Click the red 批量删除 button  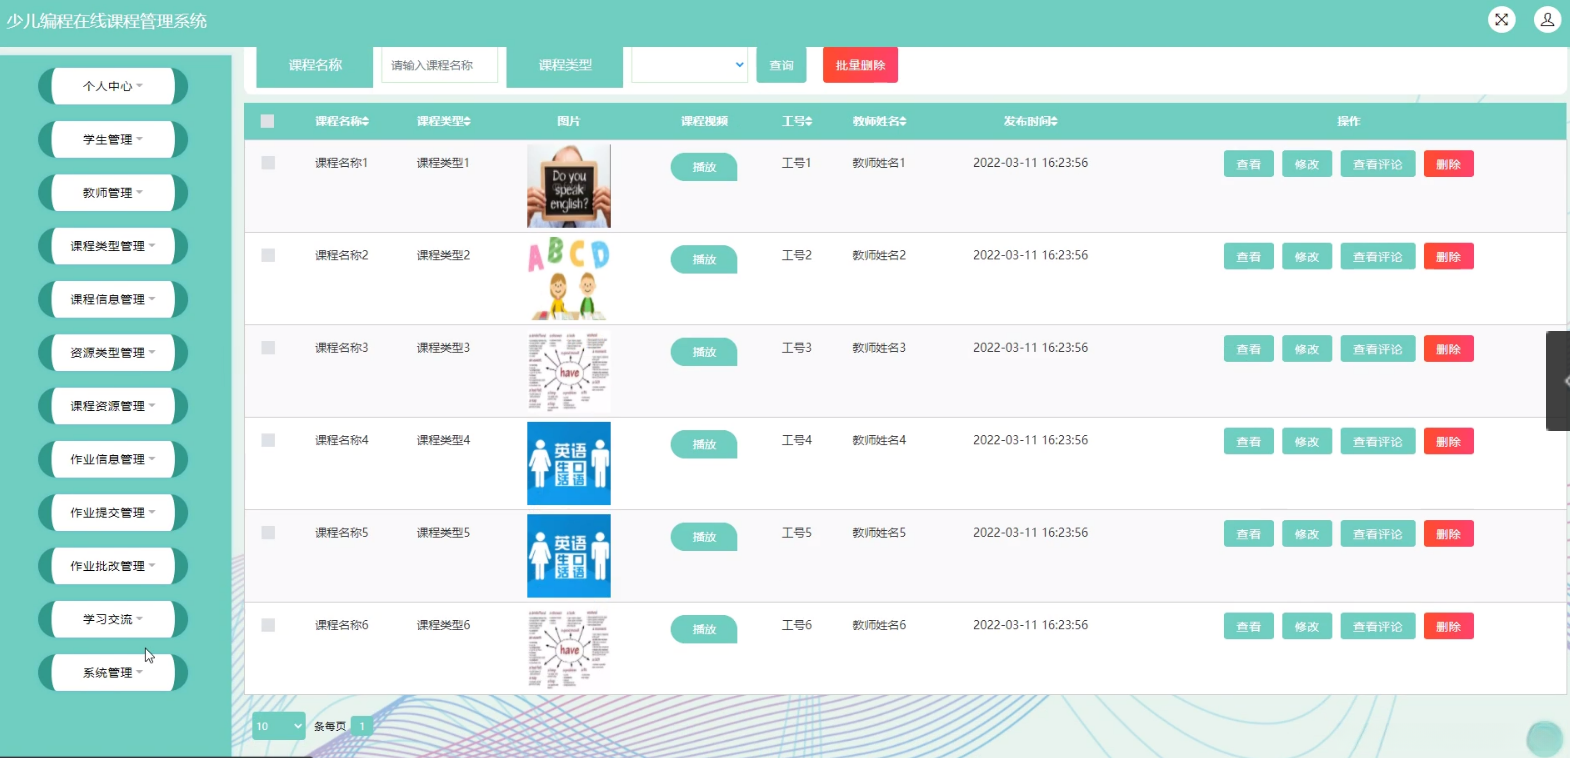[x=860, y=65]
